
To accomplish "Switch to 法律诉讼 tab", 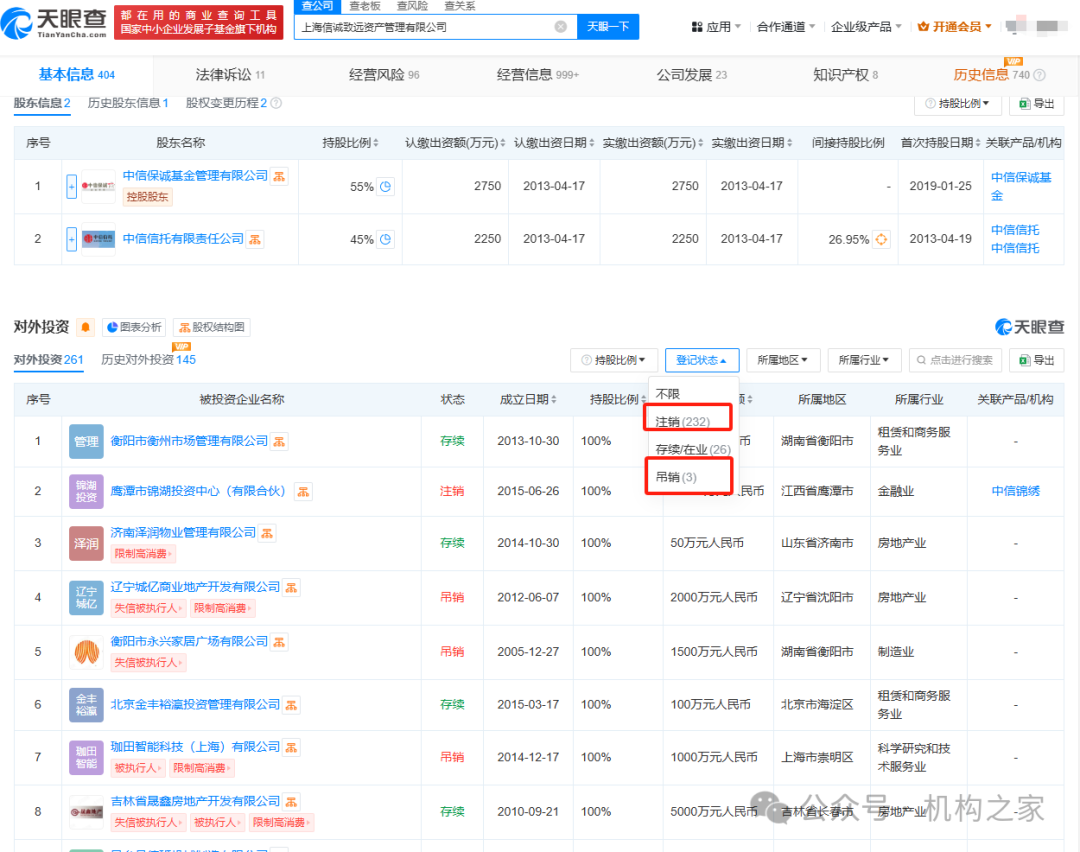I will [x=230, y=75].
